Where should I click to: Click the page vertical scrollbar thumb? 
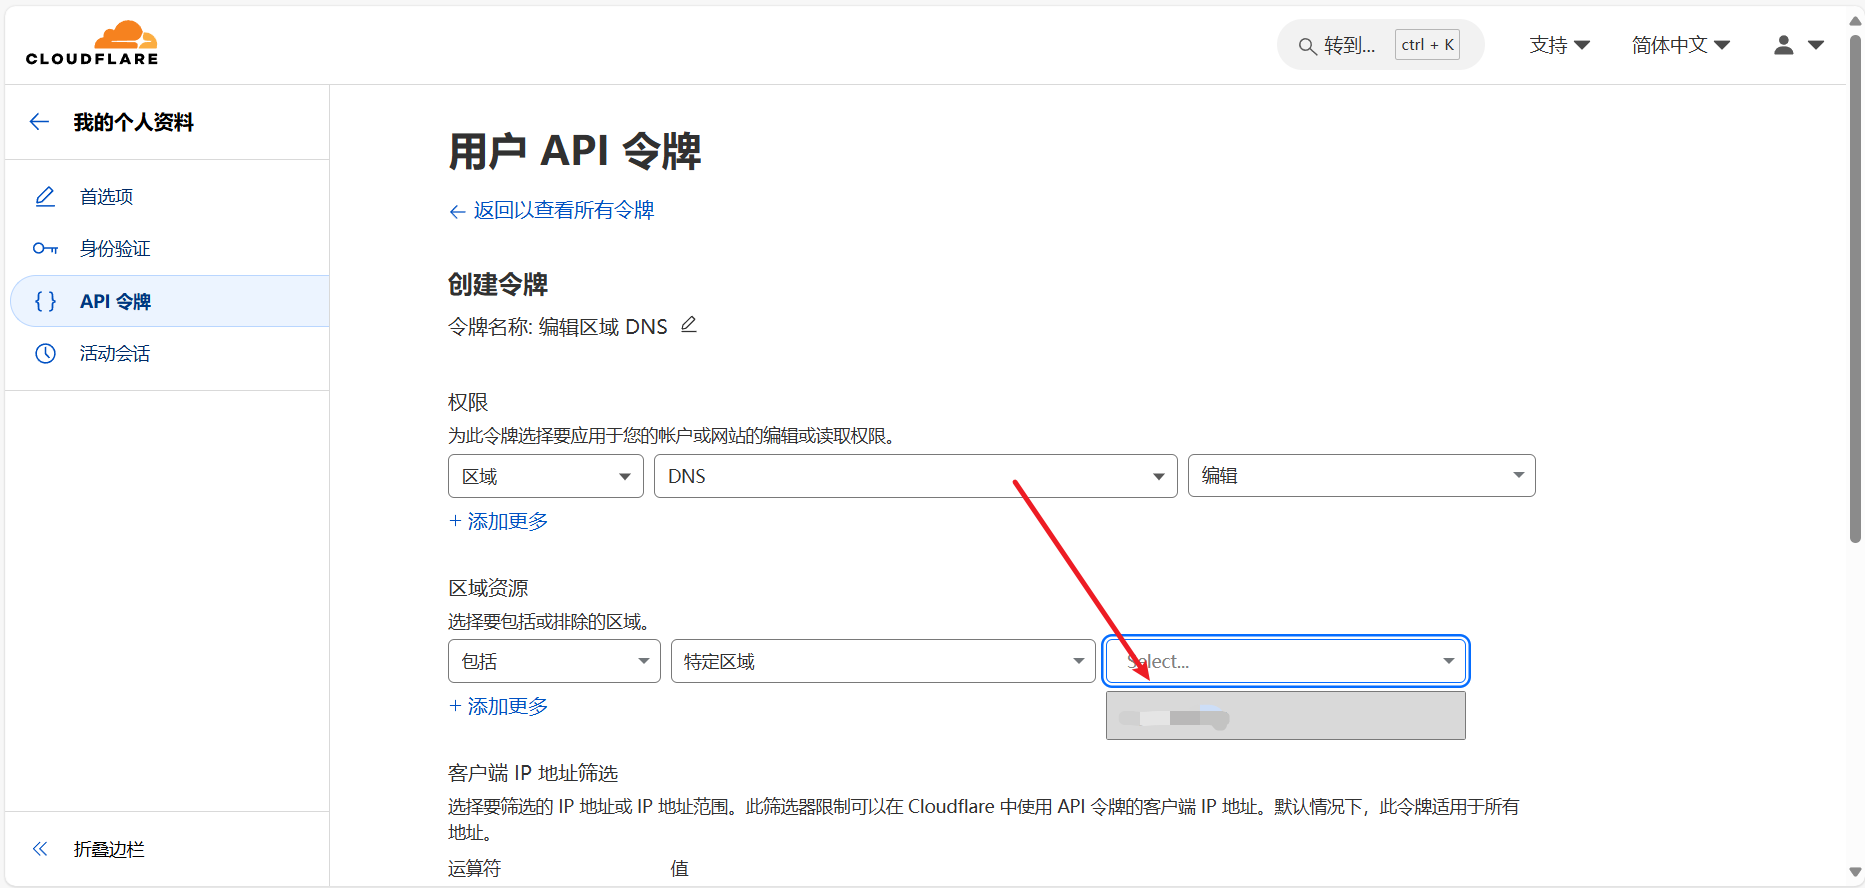tap(1855, 290)
